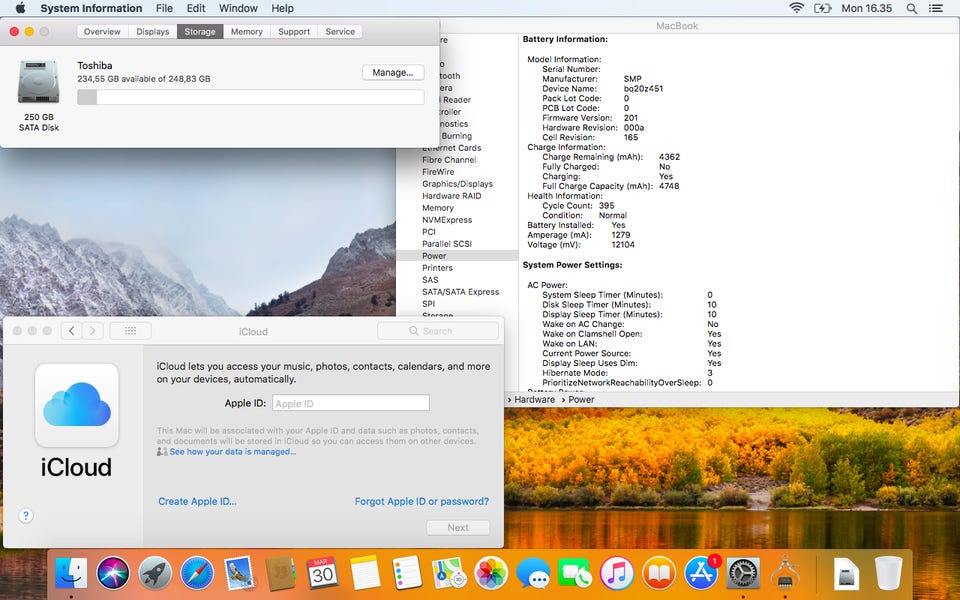
Task: Open Notes icon in dock
Action: pyautogui.click(x=365, y=574)
